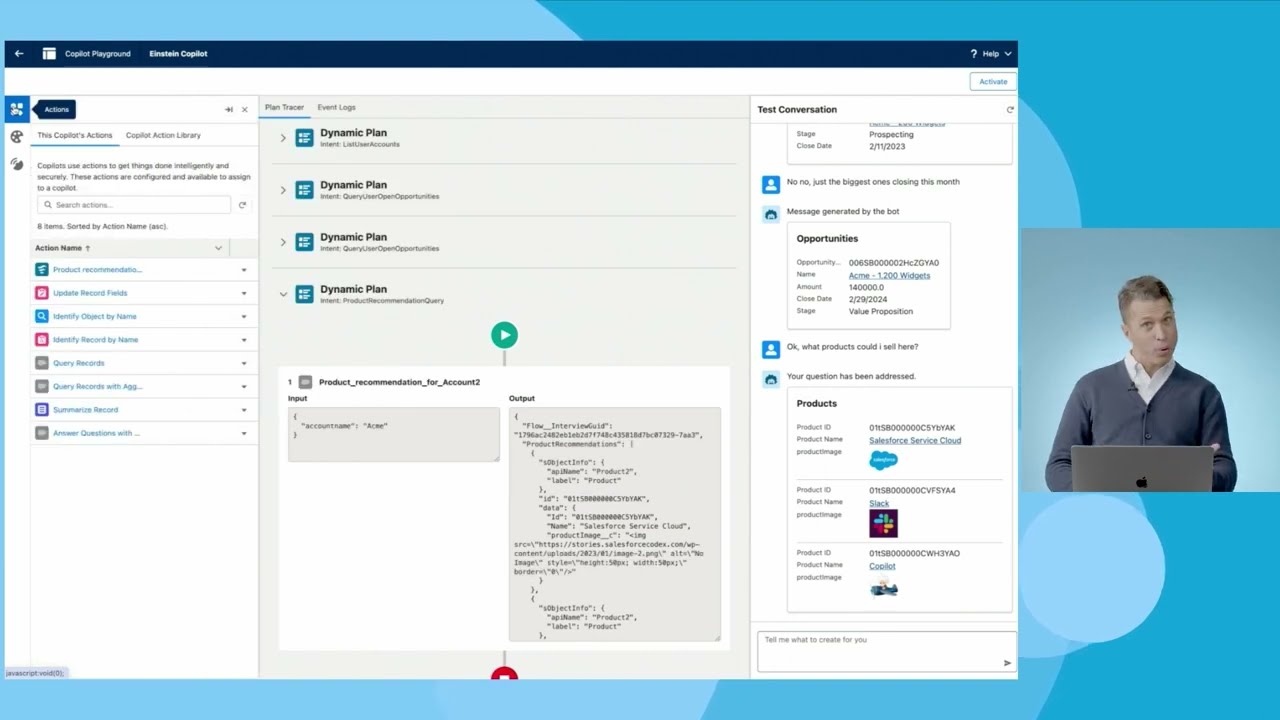Click Copilot Playground in the header
This screenshot has height=720, width=1280.
(98, 54)
